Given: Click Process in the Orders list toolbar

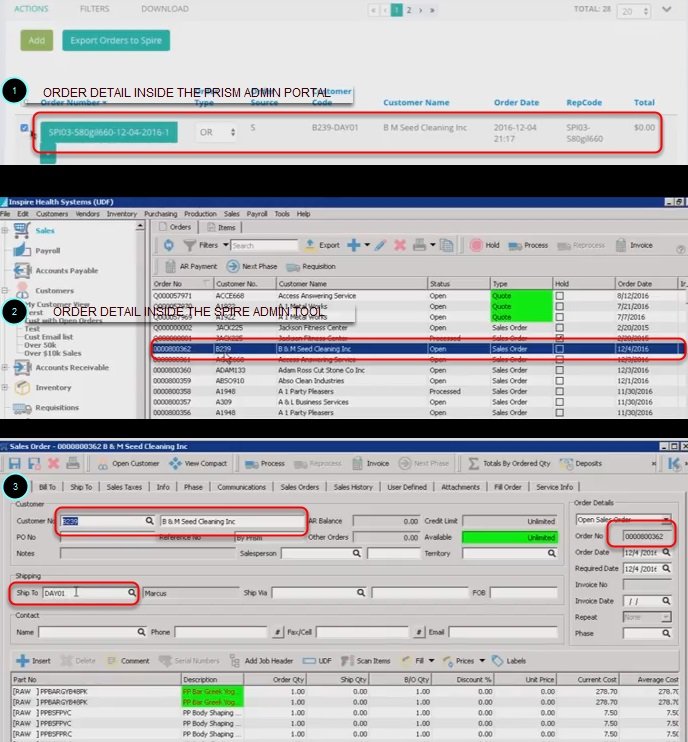Looking at the screenshot, I should point(528,245).
